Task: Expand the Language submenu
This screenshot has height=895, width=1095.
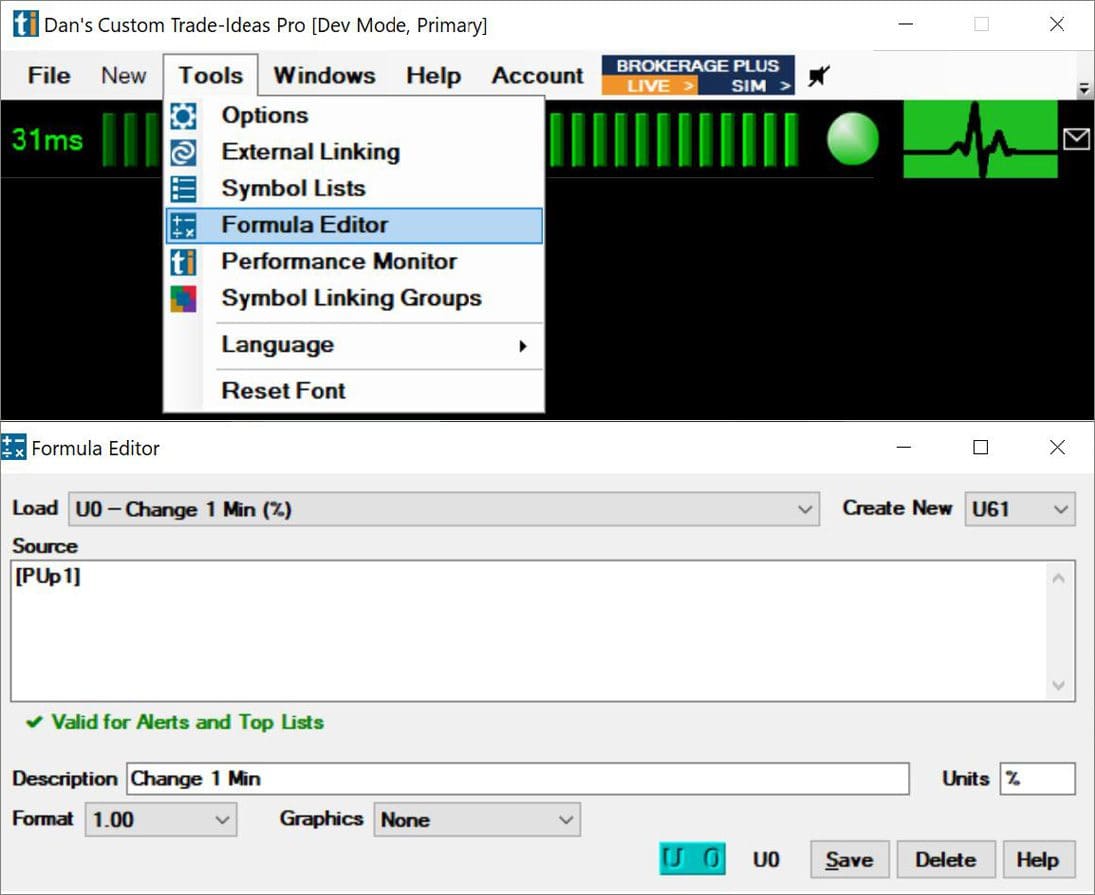Action: click(354, 345)
